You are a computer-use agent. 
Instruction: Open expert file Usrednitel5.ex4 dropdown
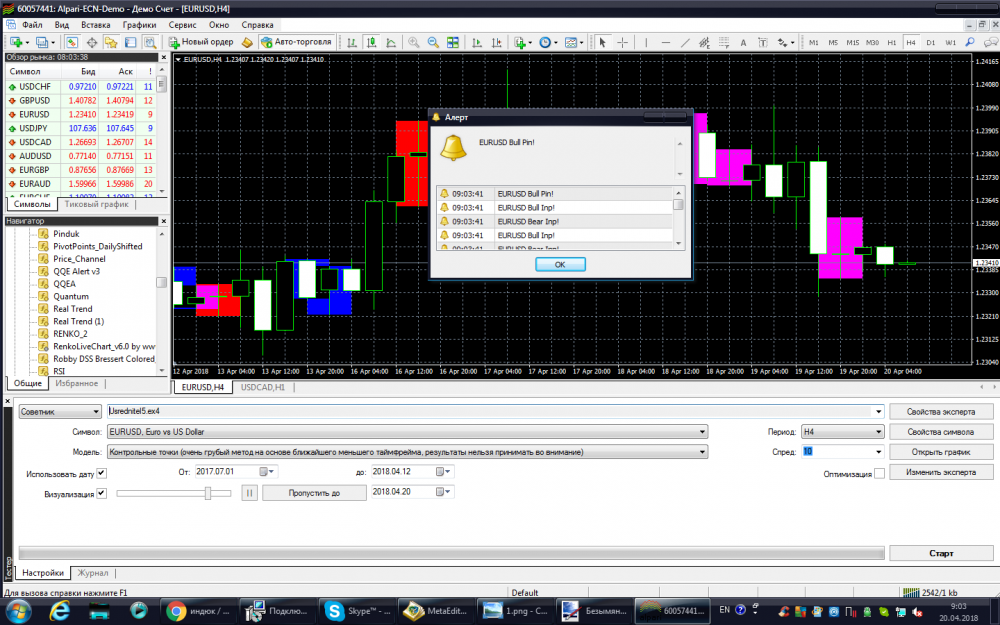(x=879, y=411)
